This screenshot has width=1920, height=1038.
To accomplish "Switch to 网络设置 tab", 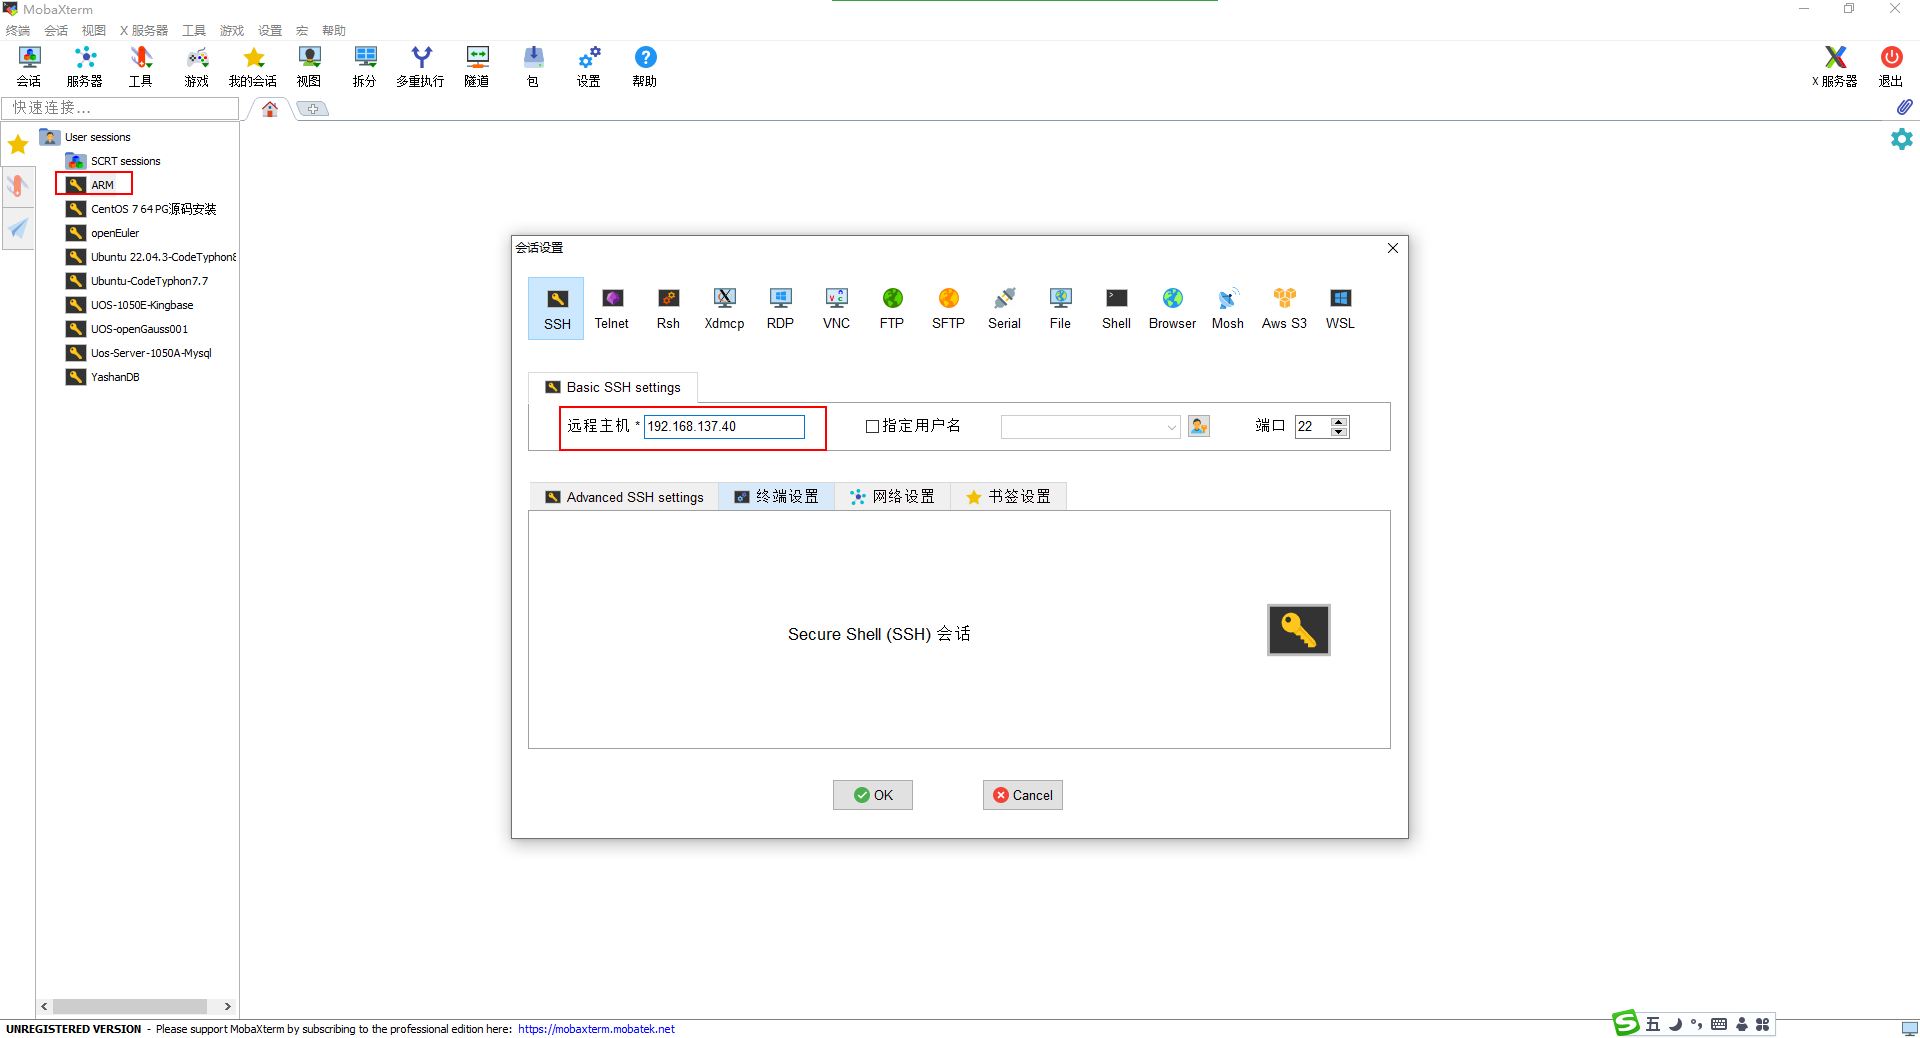I will coord(893,497).
